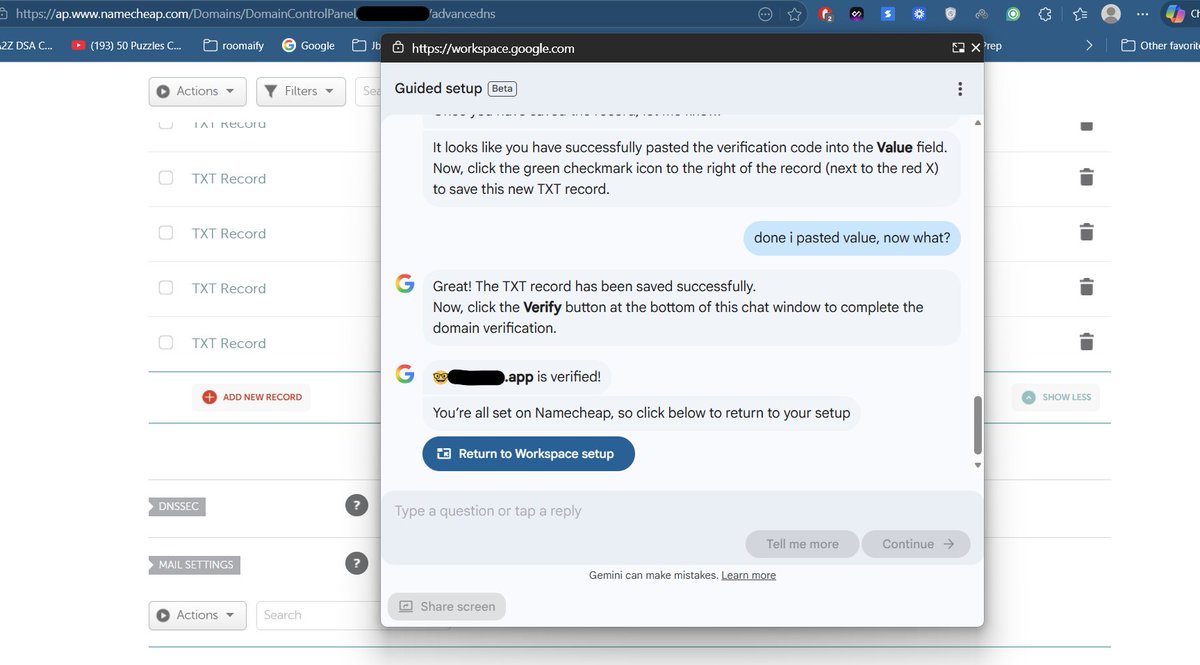The height and width of the screenshot is (665, 1200).
Task: Open the Learn more link
Action: (748, 575)
